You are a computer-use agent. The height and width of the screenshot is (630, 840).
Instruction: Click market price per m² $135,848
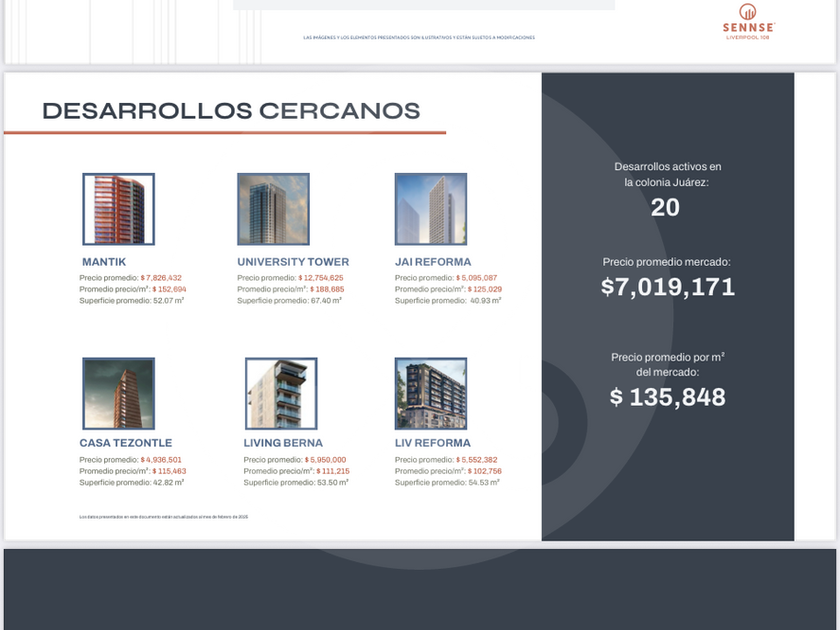[x=668, y=398]
